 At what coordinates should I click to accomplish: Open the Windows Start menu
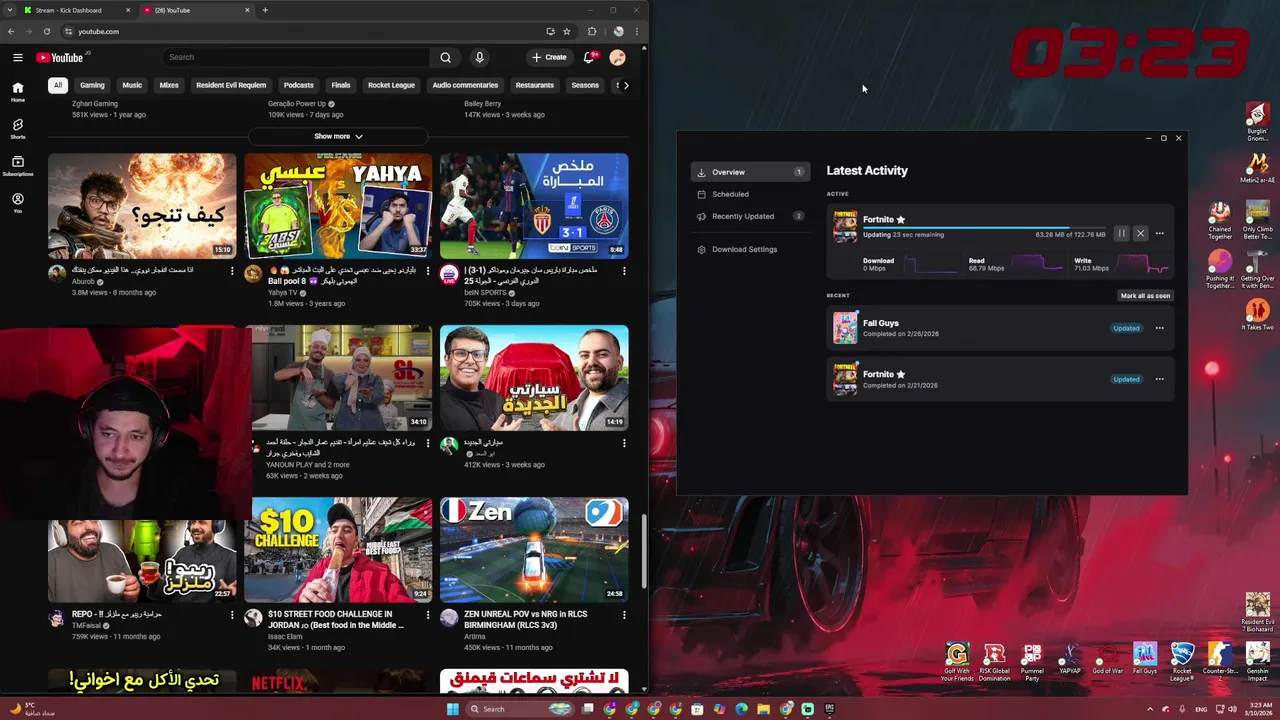click(452, 709)
